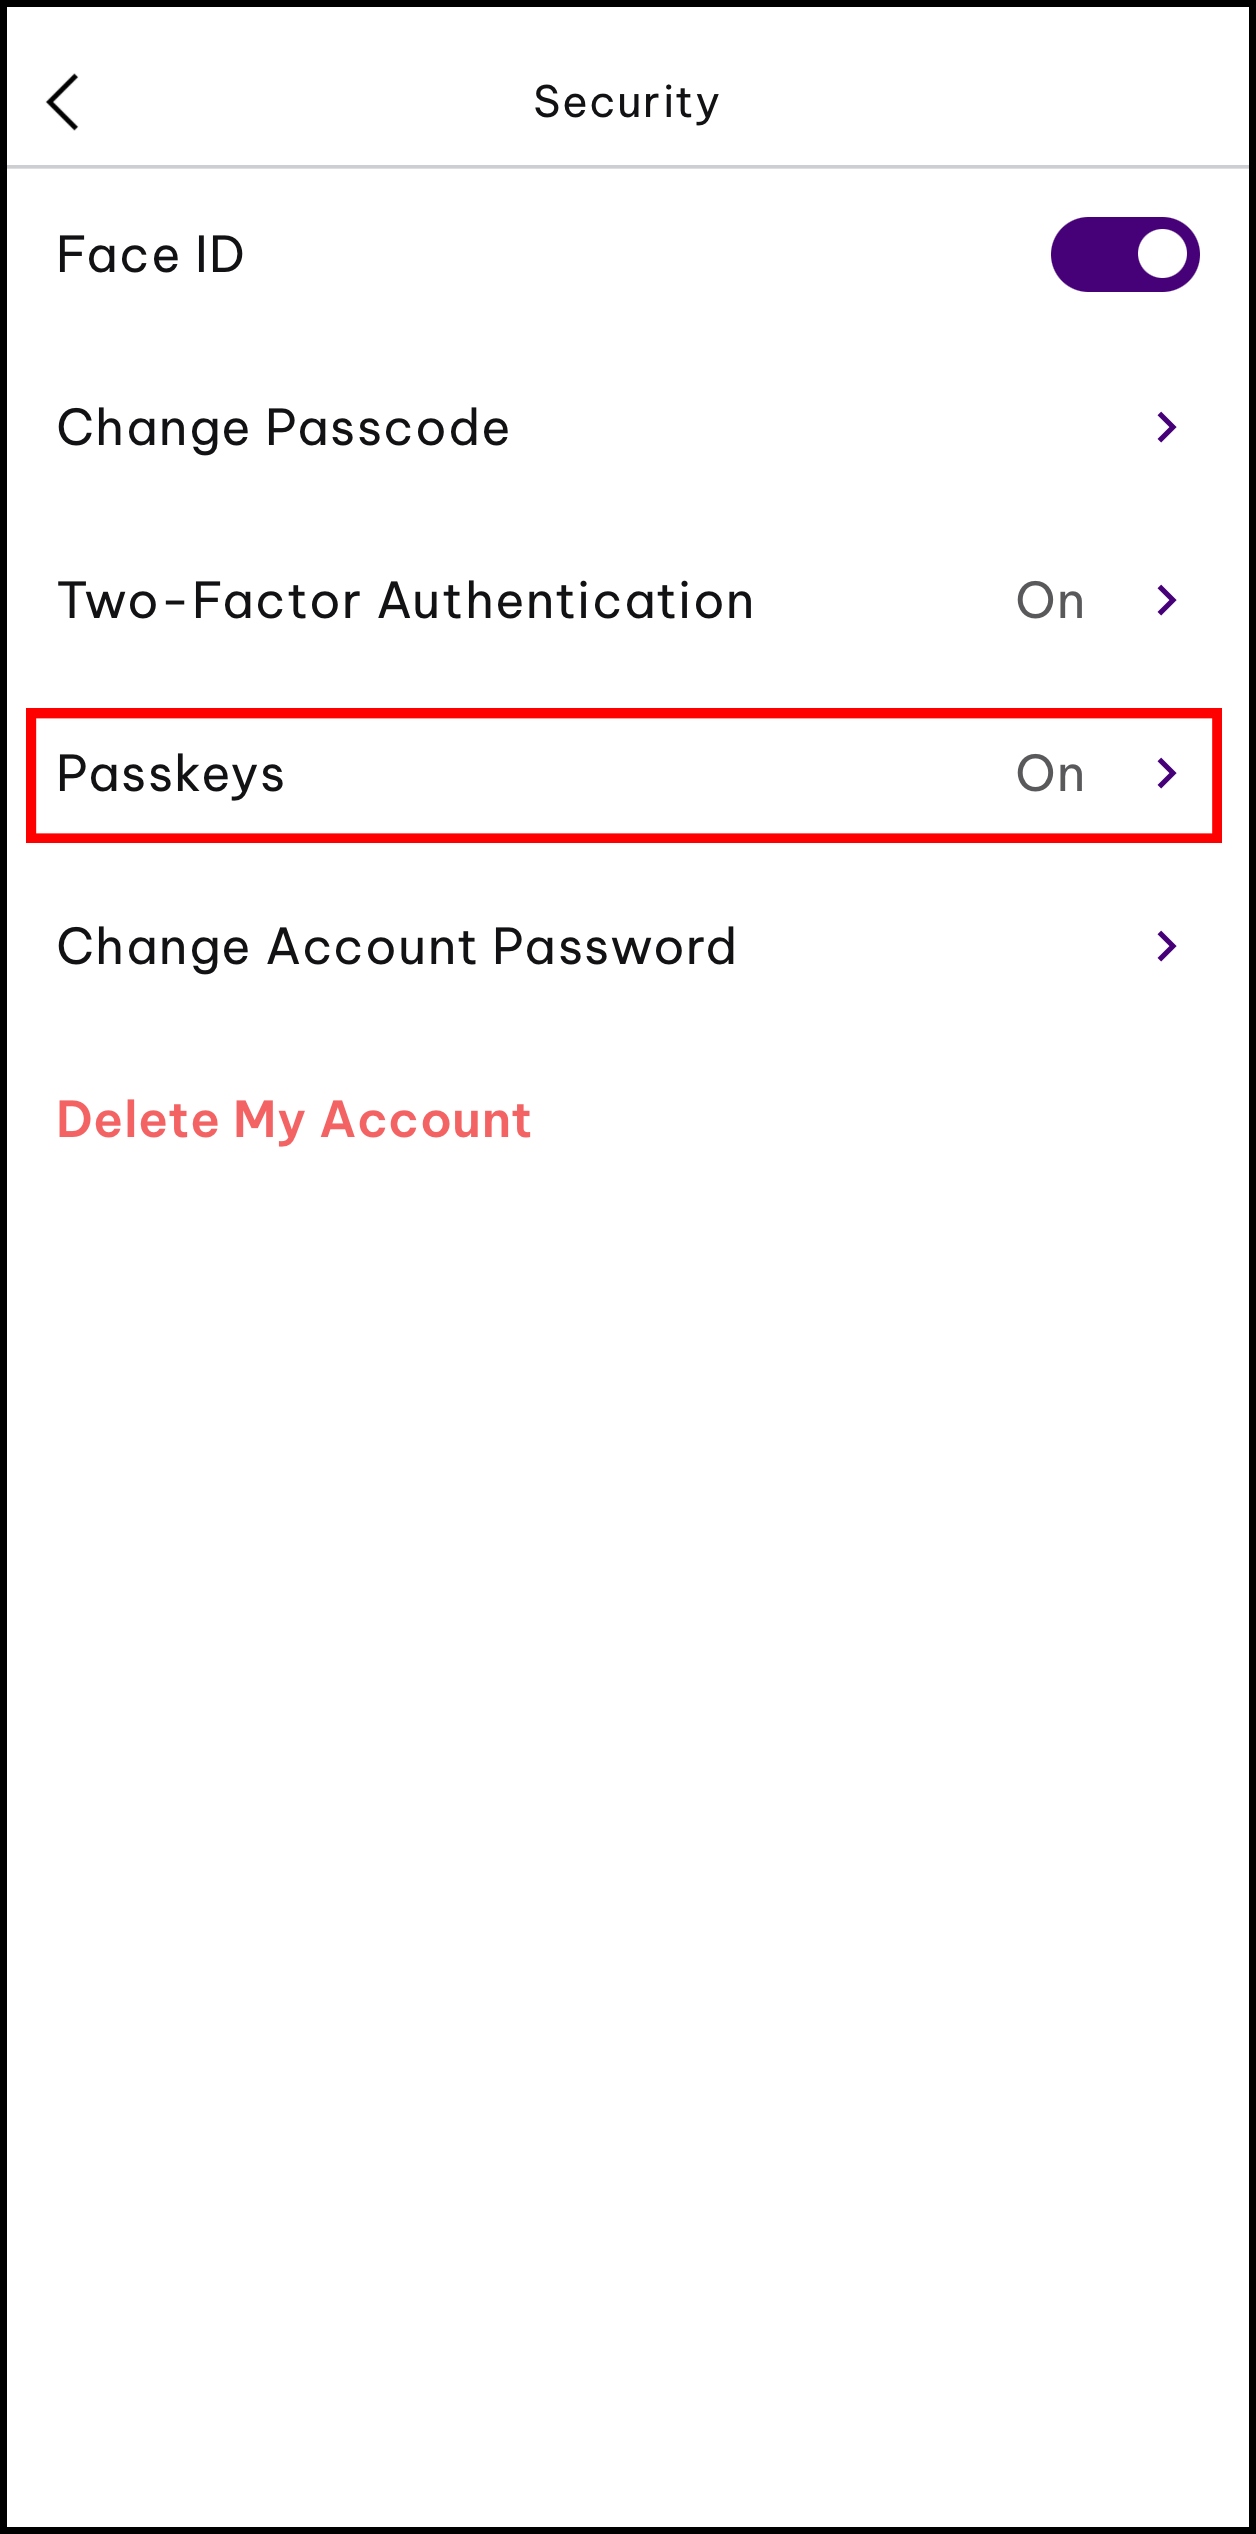Screen dimensions: 1256x2534
Task: Turn off the Face ID switch
Action: coord(1124,254)
